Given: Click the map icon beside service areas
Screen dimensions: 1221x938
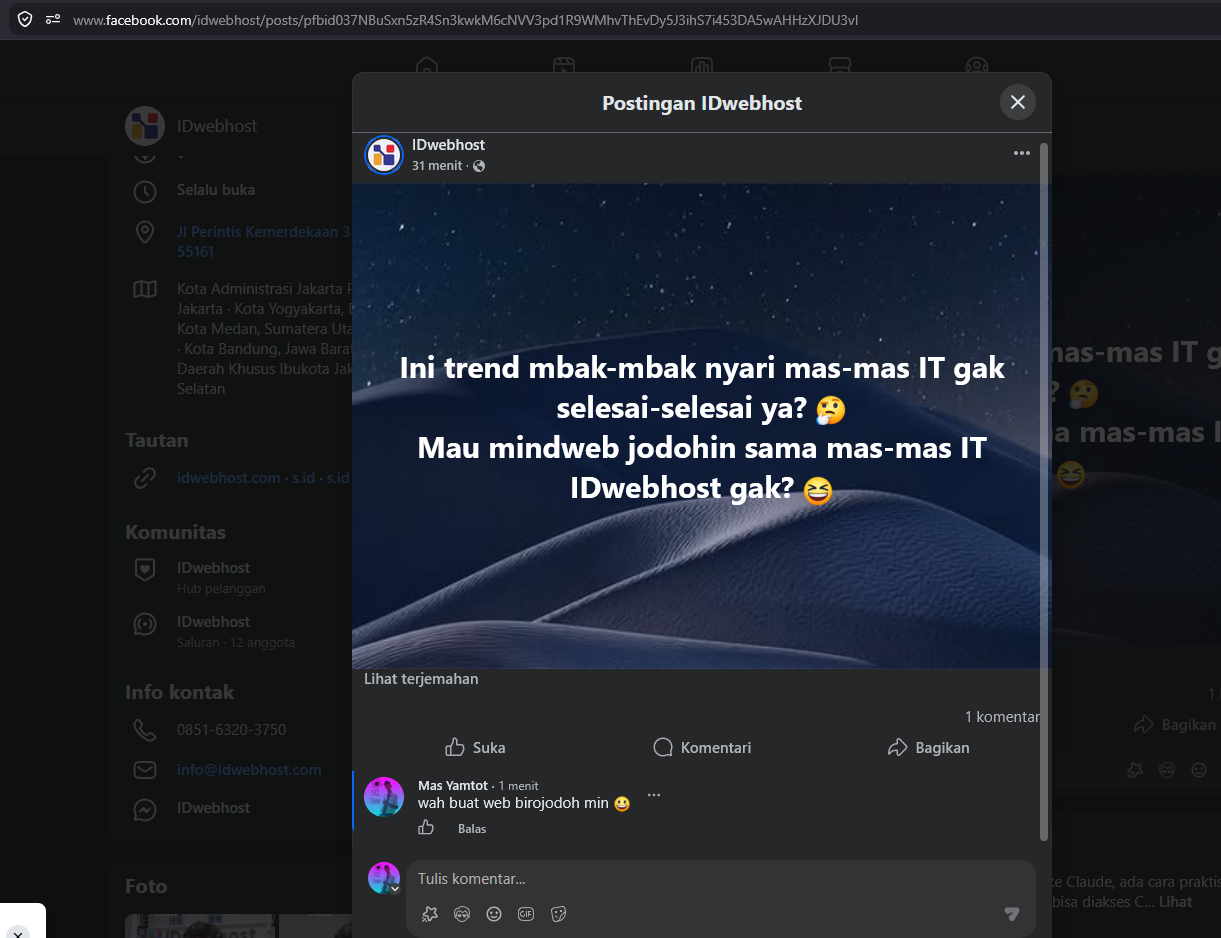Looking at the screenshot, I should 145,289.
